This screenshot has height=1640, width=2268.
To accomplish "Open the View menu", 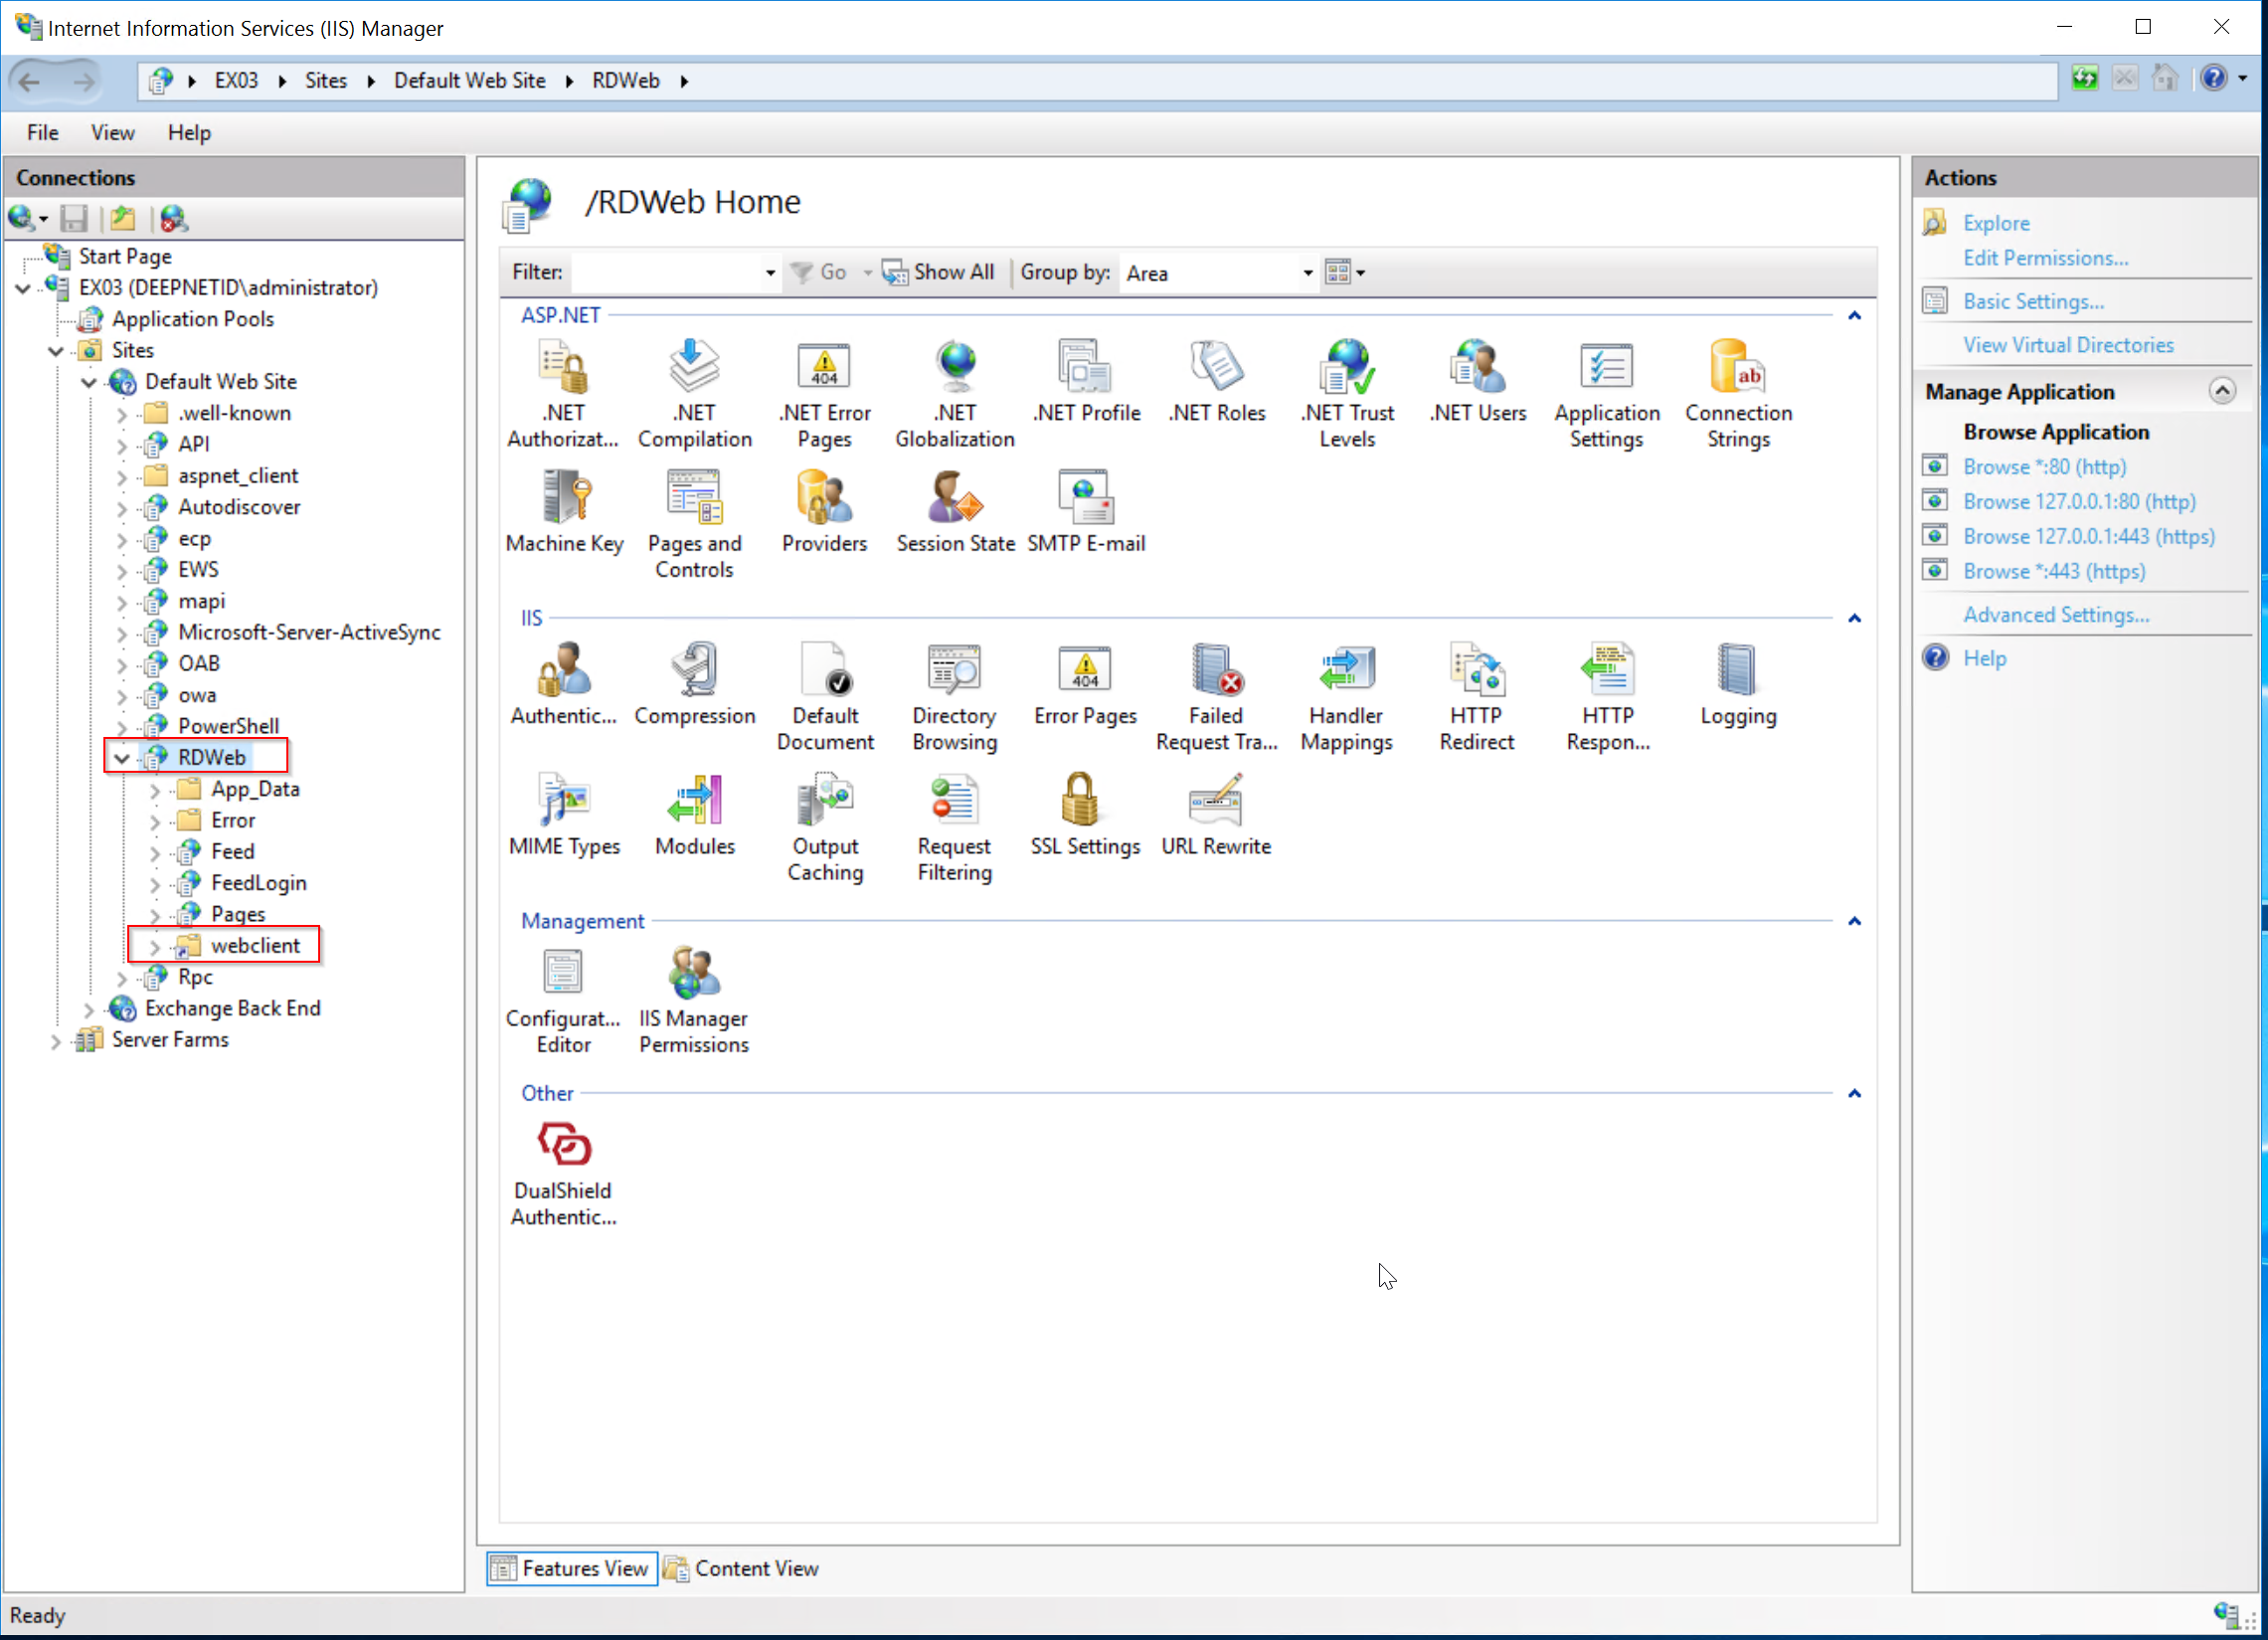I will tap(112, 132).
